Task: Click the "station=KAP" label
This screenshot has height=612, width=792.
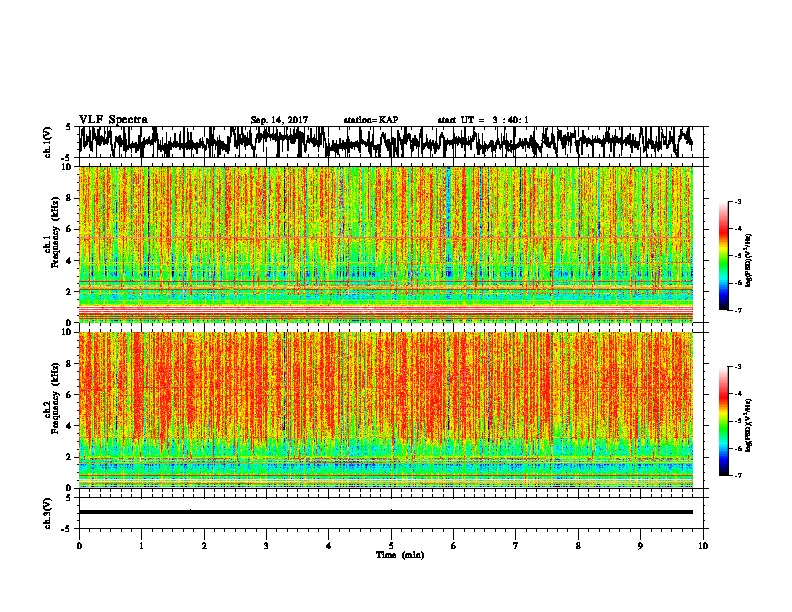Action: [371, 120]
